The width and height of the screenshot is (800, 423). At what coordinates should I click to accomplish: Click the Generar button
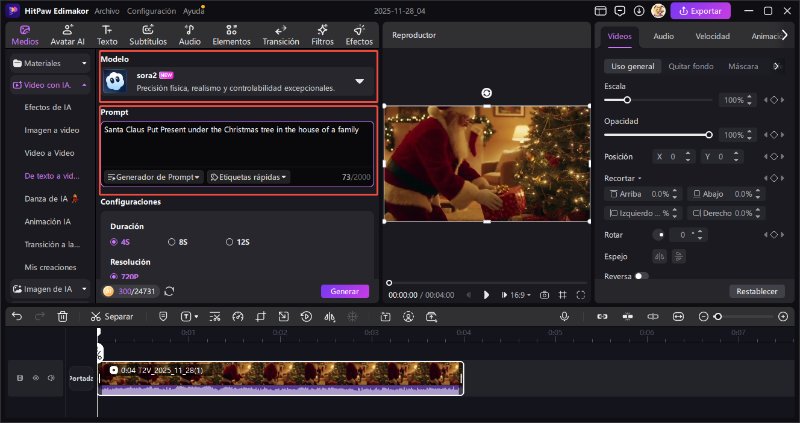(345, 291)
